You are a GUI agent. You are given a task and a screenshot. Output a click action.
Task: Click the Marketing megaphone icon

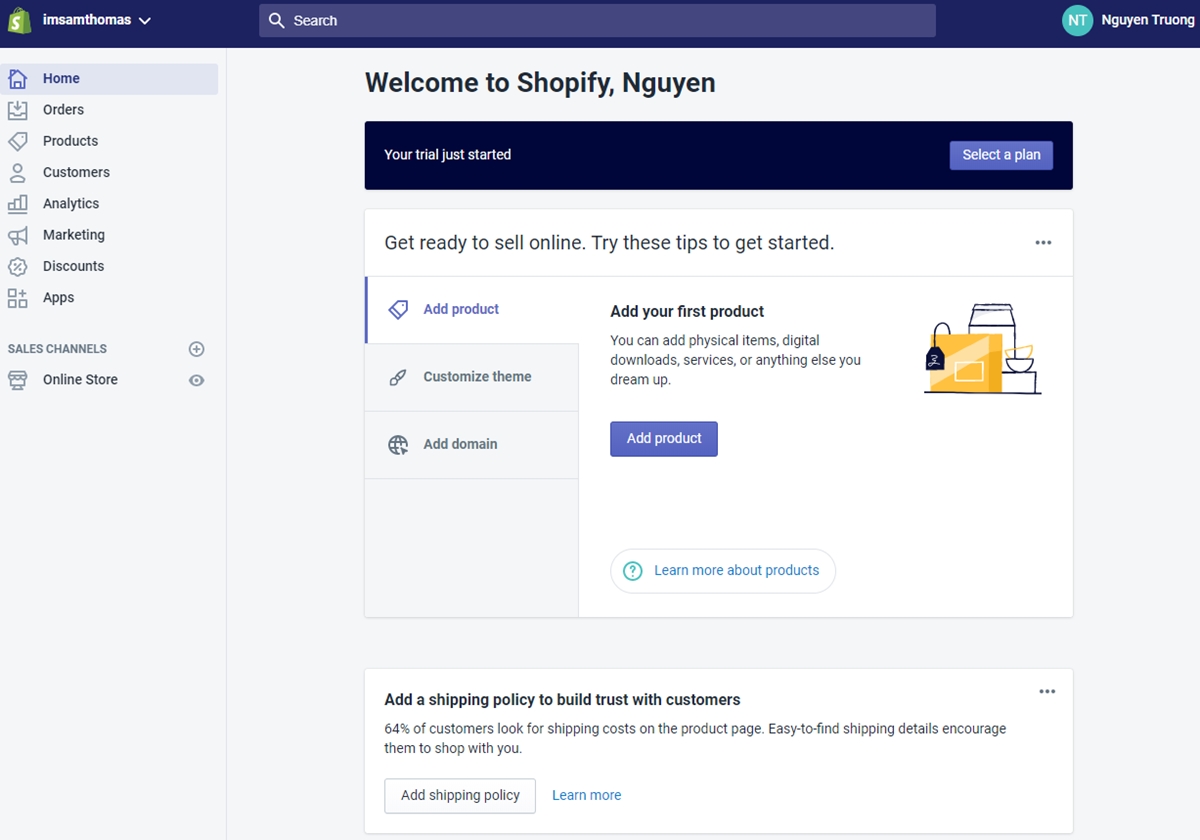[x=17, y=235]
